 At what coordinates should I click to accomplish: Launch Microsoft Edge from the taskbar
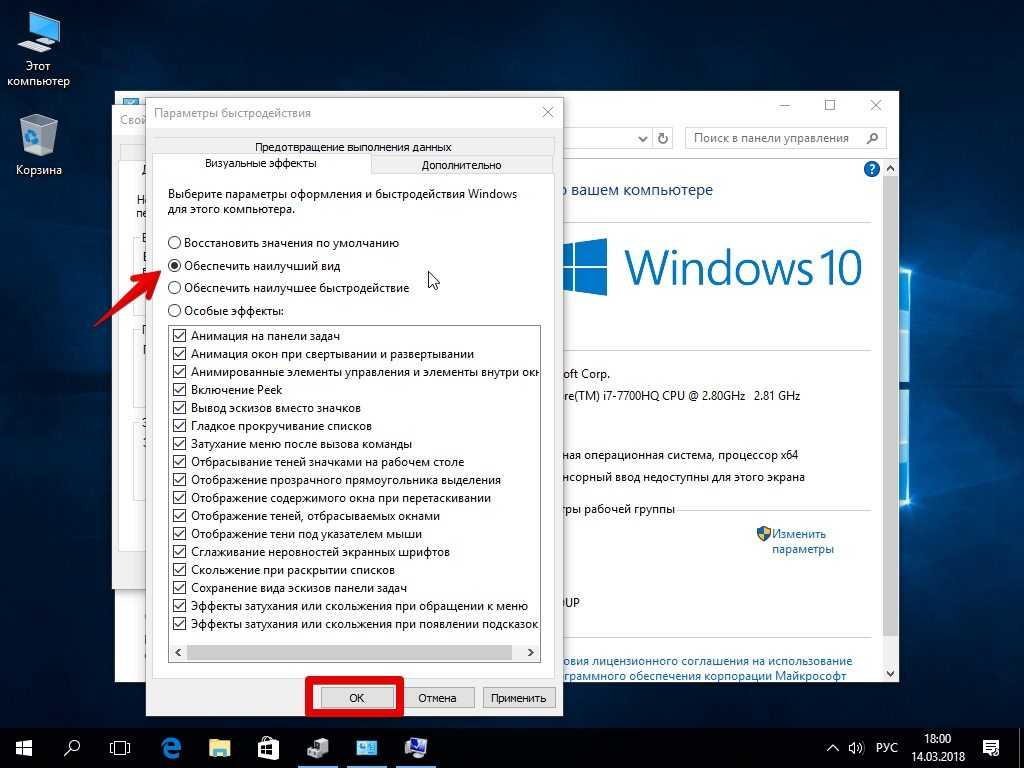171,748
